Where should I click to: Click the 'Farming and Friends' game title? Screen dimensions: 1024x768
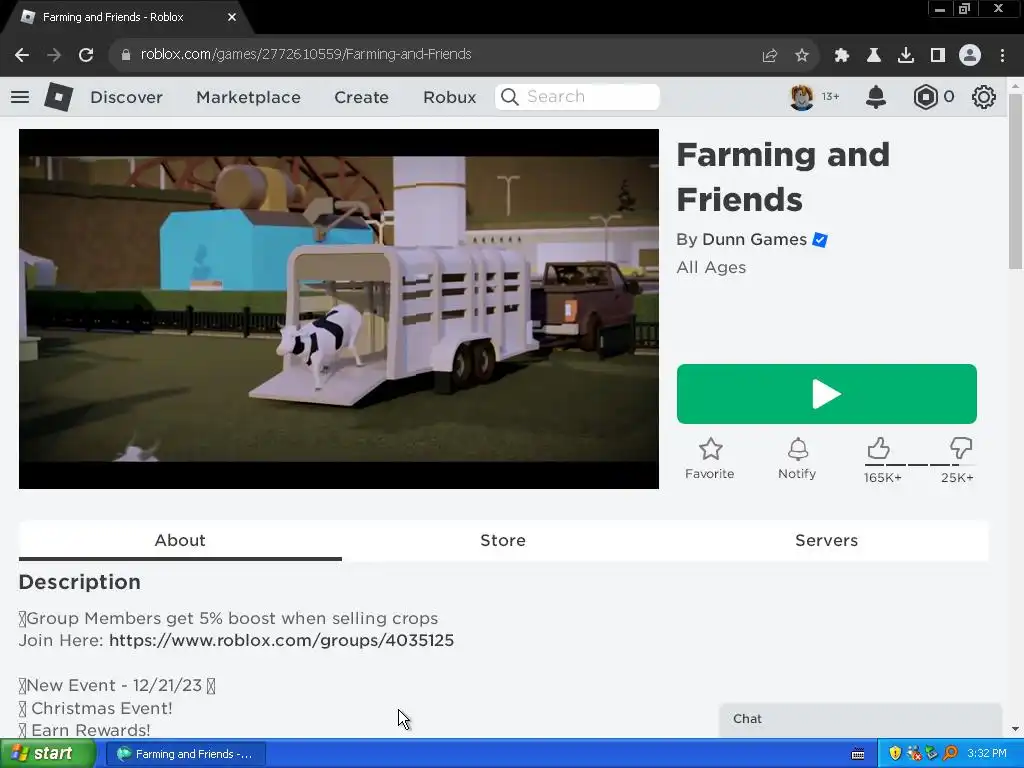pyautogui.click(x=783, y=177)
